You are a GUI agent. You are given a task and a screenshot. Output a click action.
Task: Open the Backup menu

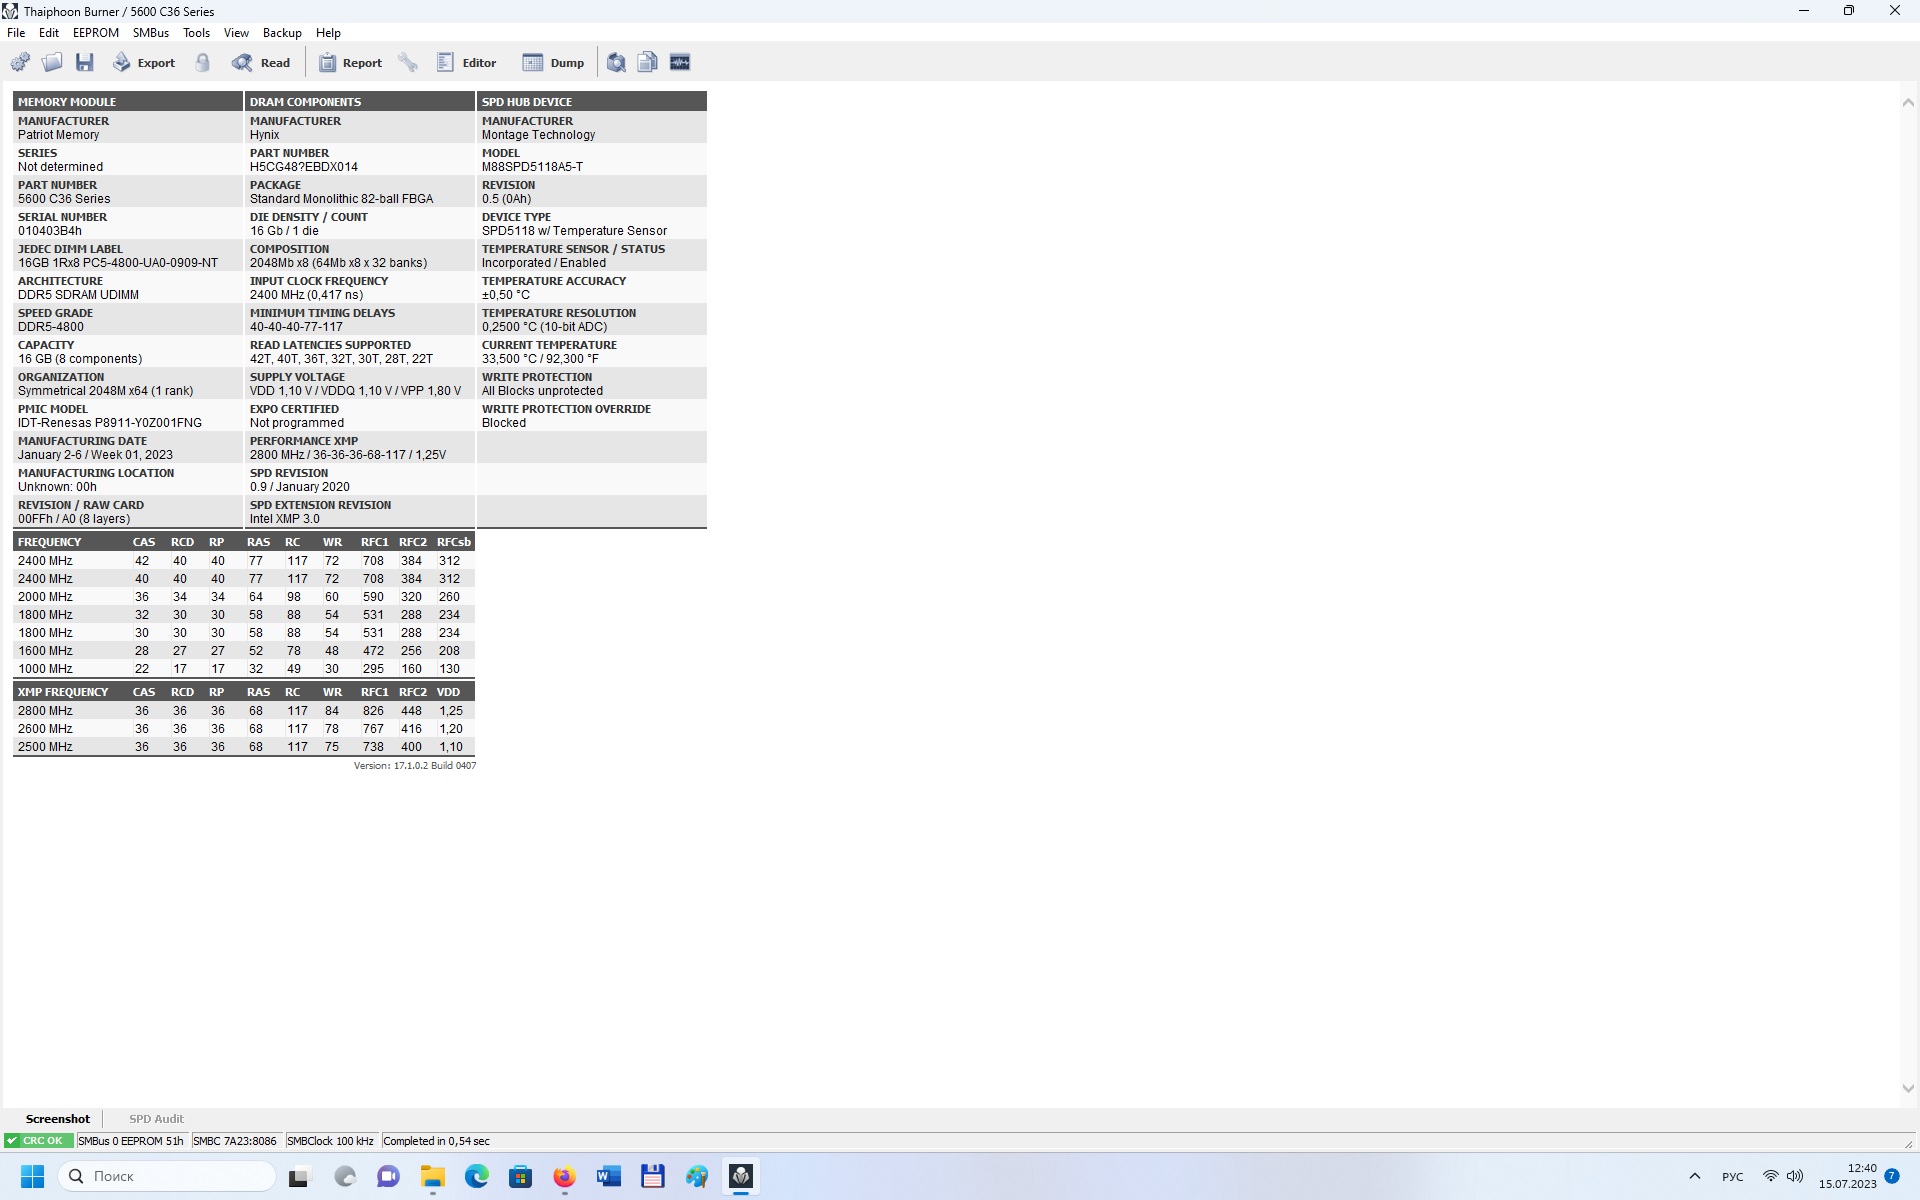click(282, 33)
